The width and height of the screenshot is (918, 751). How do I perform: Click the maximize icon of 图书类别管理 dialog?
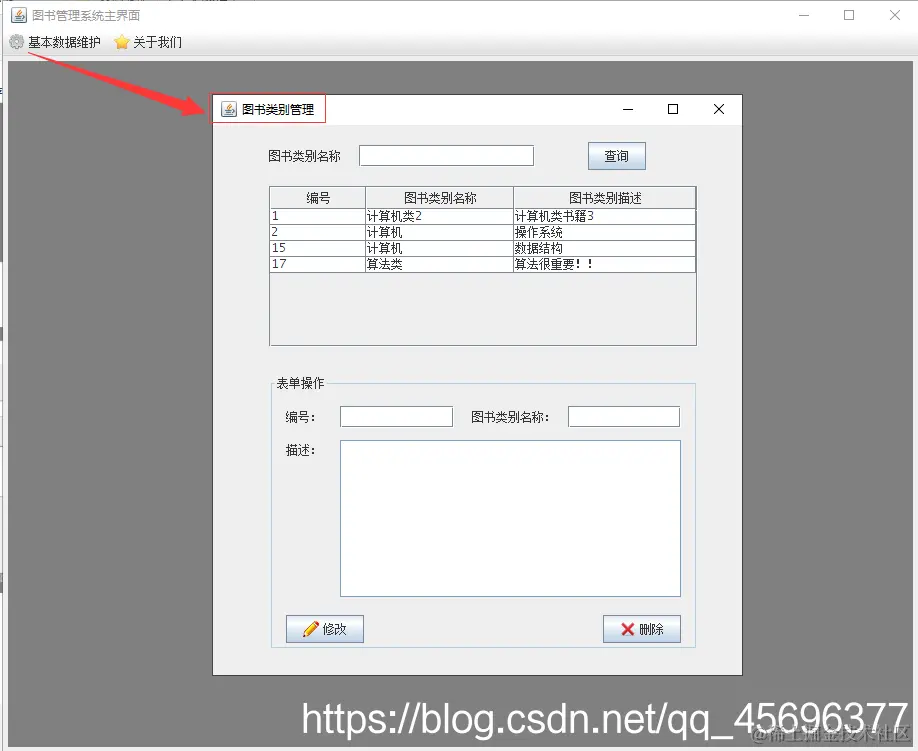click(673, 109)
